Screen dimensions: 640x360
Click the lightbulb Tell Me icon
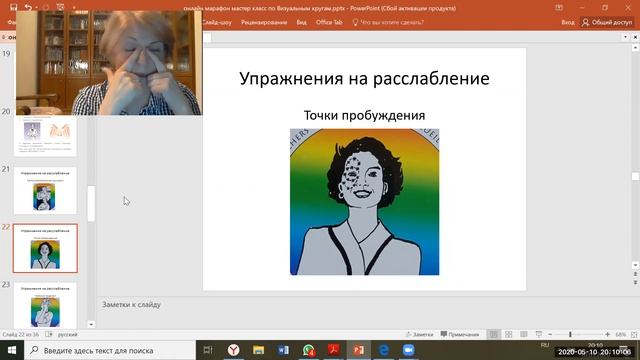pyautogui.click(x=355, y=22)
